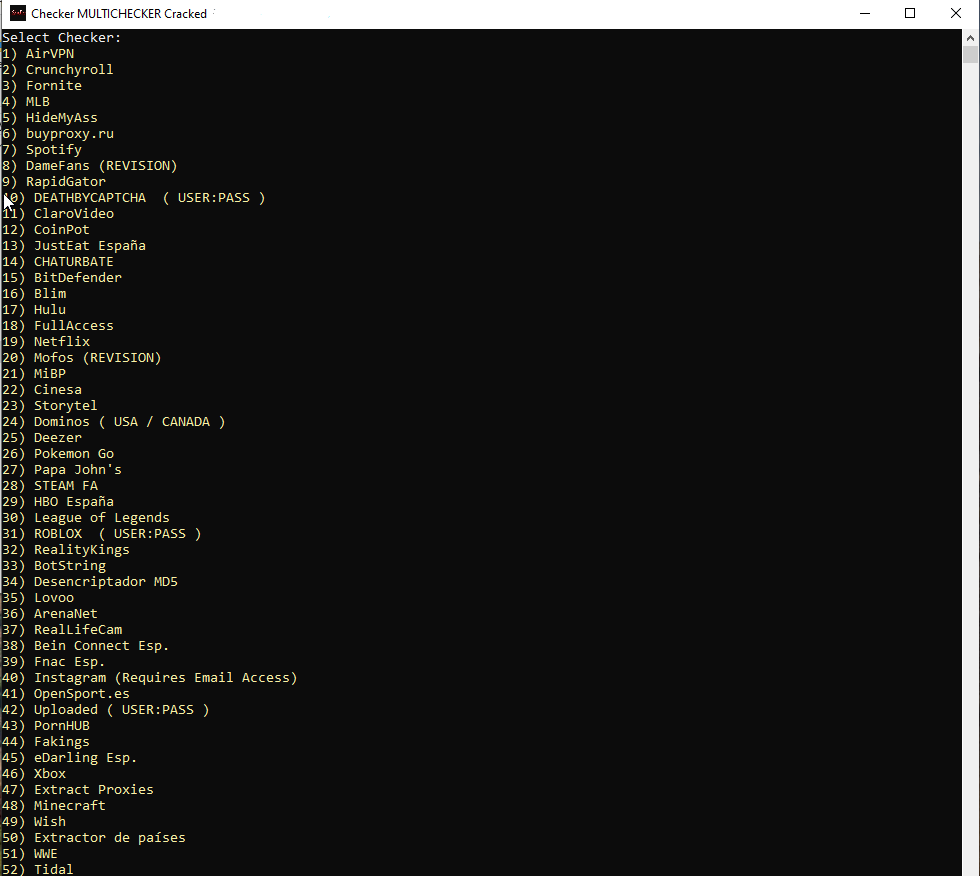Click the Uploaded ( USER:PASS ) line
This screenshot has width=980, height=876.
coord(106,710)
